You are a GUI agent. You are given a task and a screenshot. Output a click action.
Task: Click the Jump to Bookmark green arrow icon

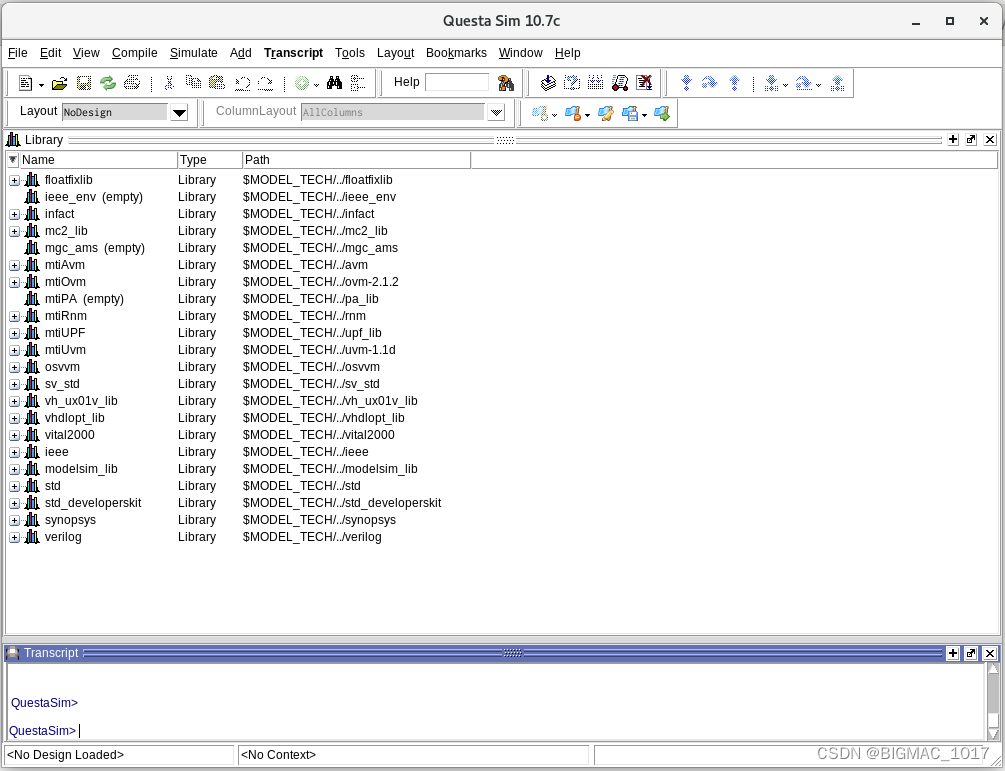[x=662, y=114]
